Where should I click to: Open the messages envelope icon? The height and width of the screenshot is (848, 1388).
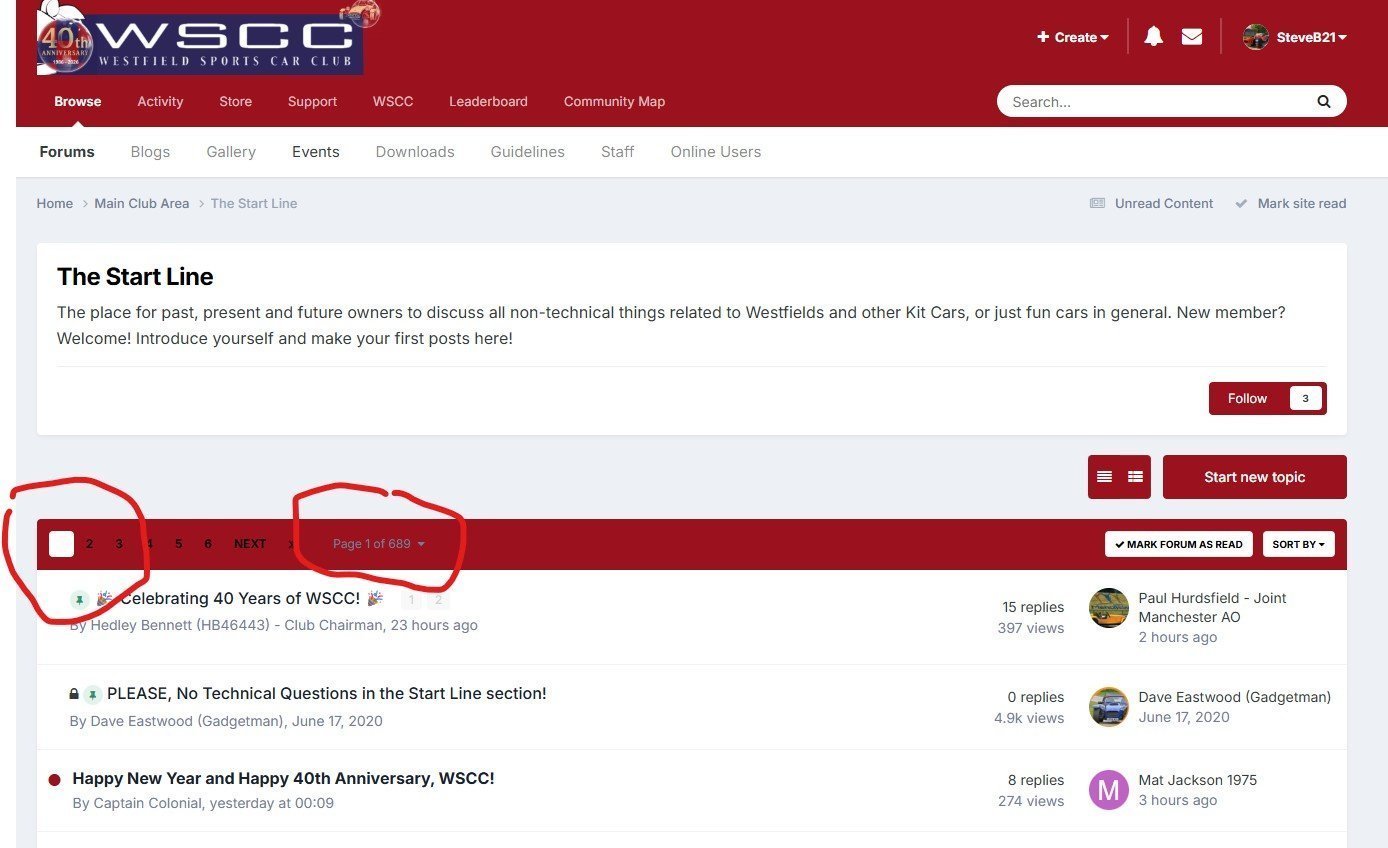(1191, 37)
